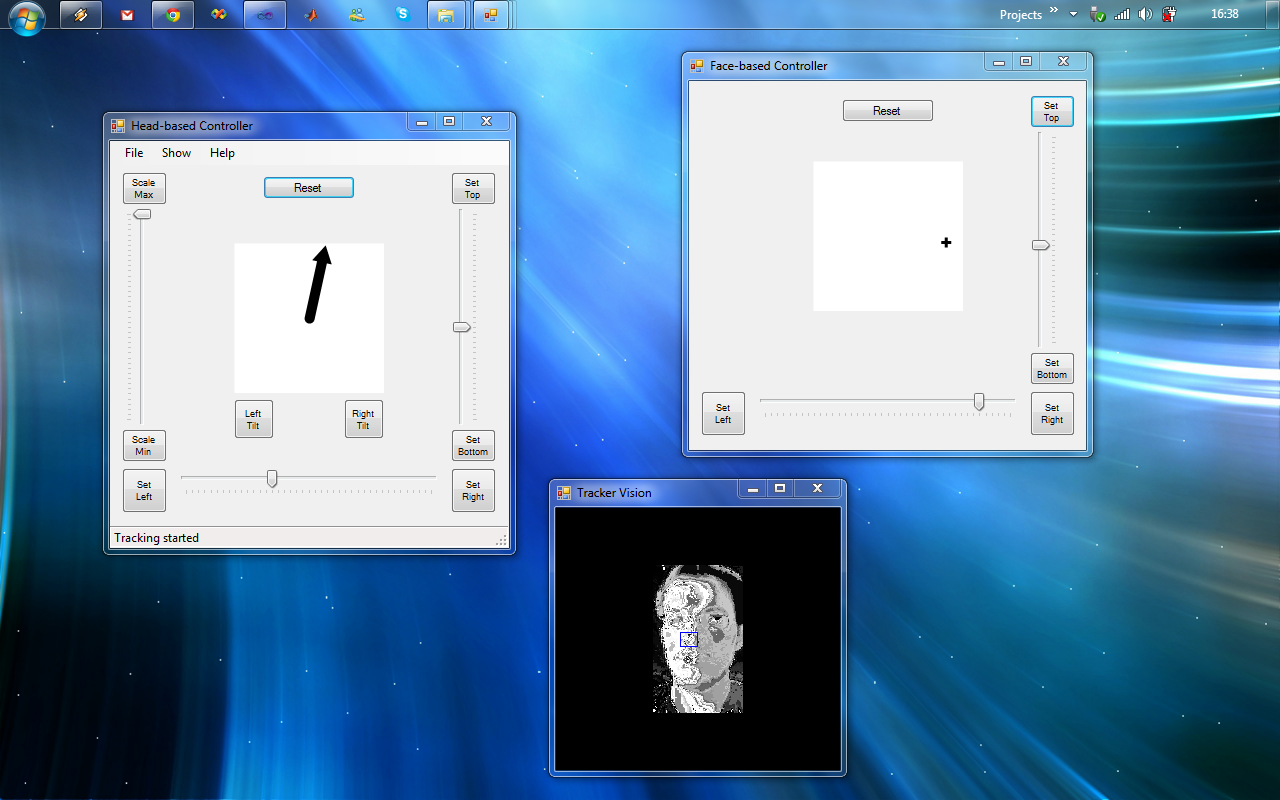Open the volume speaker tray icon

1145,14
